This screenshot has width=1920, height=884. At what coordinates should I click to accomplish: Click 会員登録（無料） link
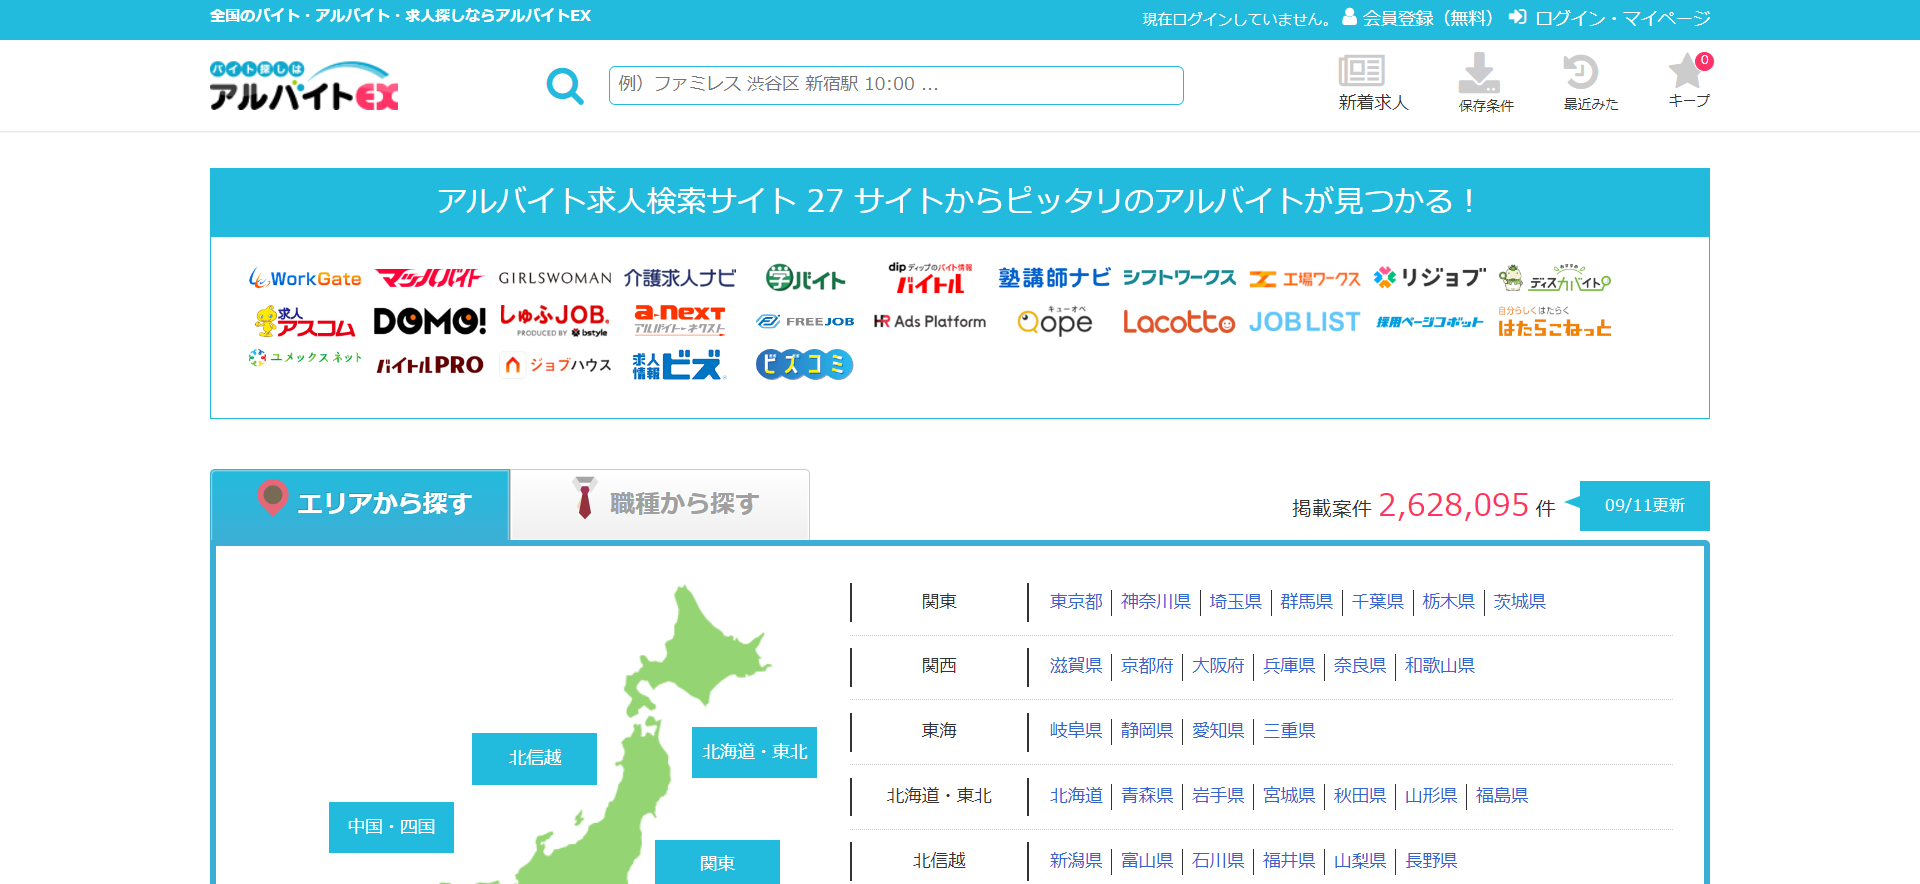[x=1418, y=18]
